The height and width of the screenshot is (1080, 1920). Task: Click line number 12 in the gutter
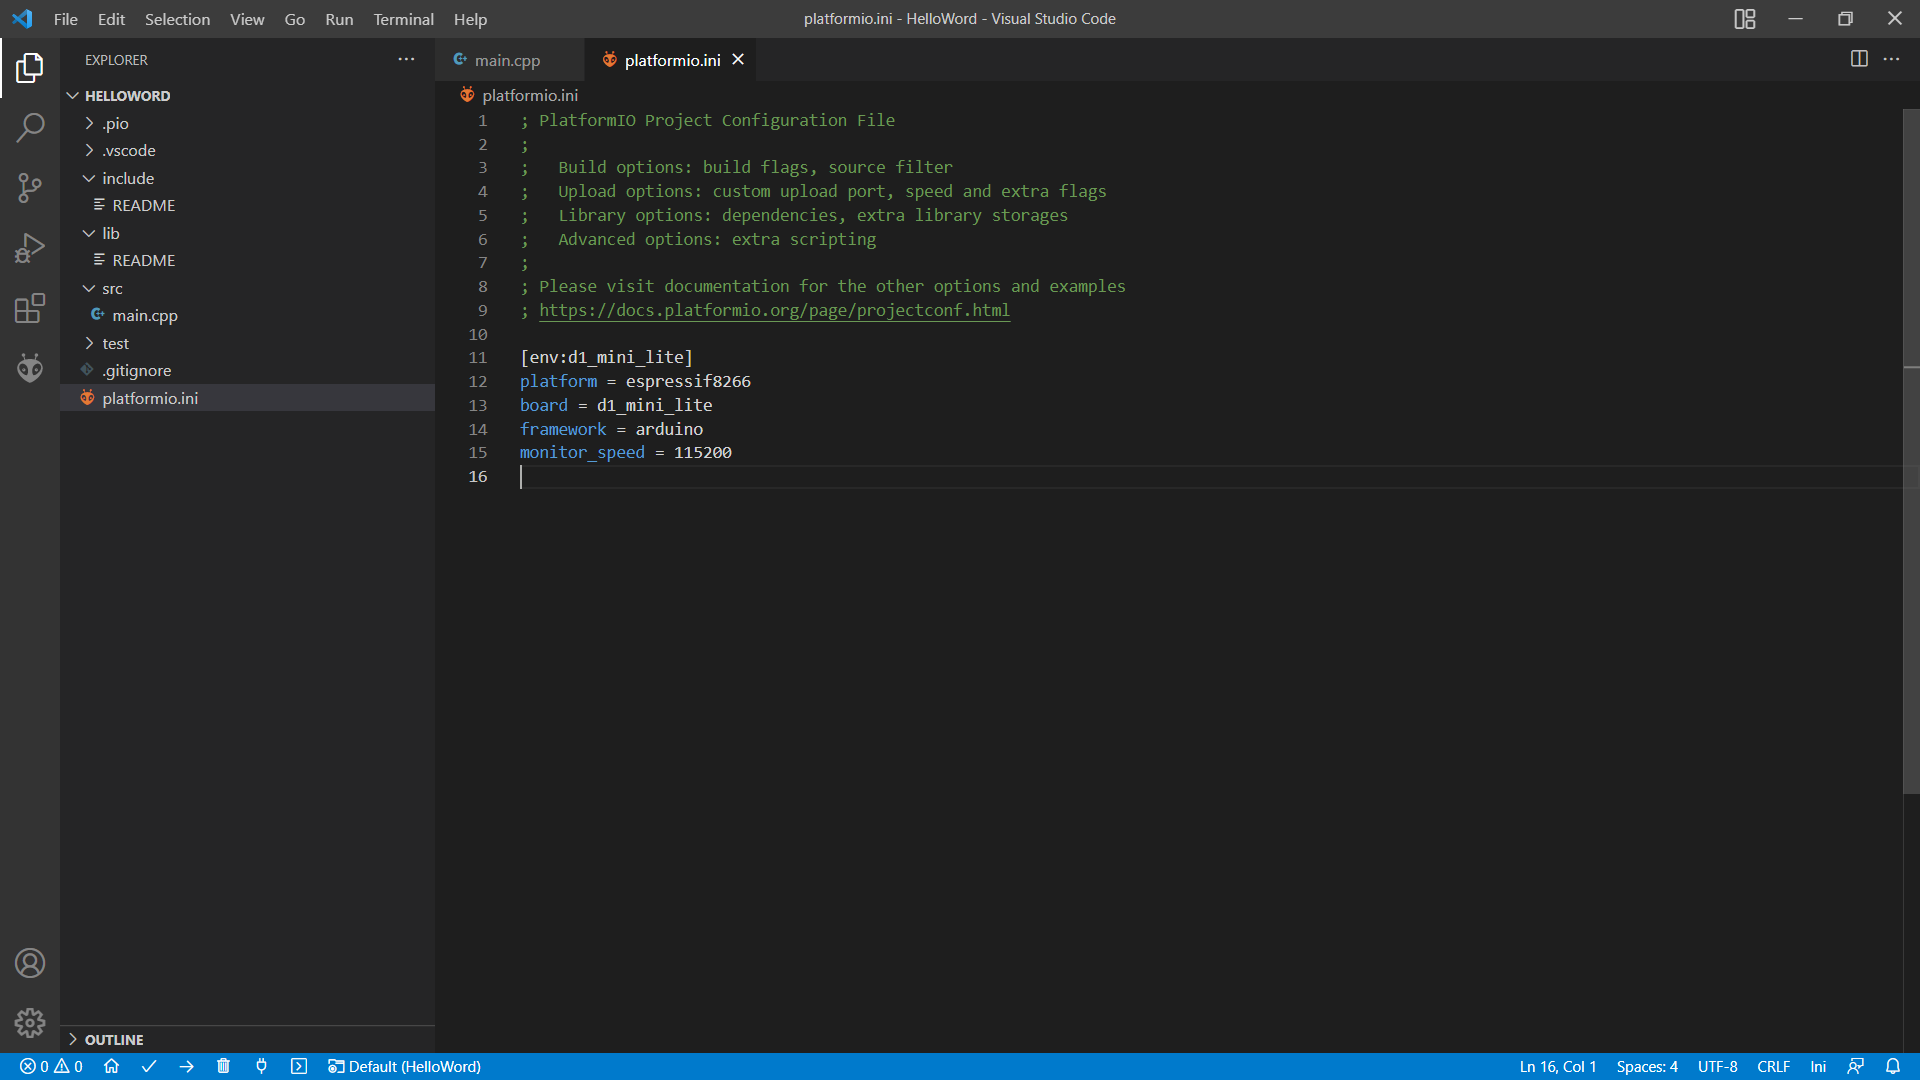(x=478, y=381)
